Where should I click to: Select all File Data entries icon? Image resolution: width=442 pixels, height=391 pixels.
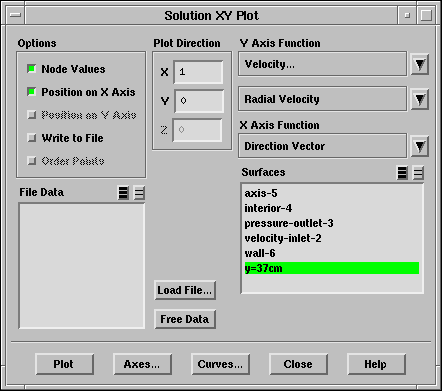pyautogui.click(x=123, y=193)
